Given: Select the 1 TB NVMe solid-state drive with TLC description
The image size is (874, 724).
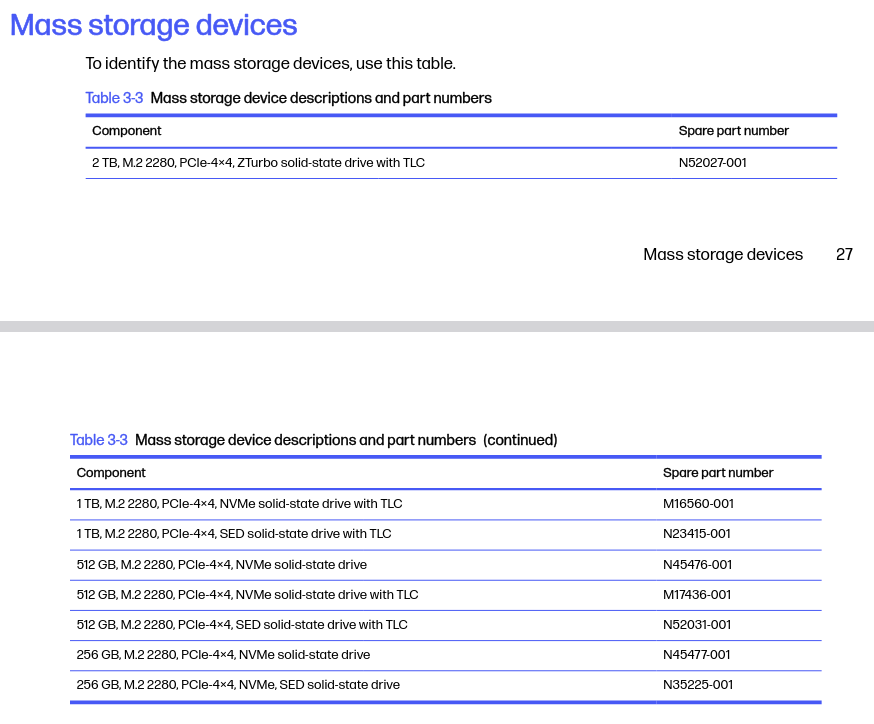Looking at the screenshot, I should [239, 504].
